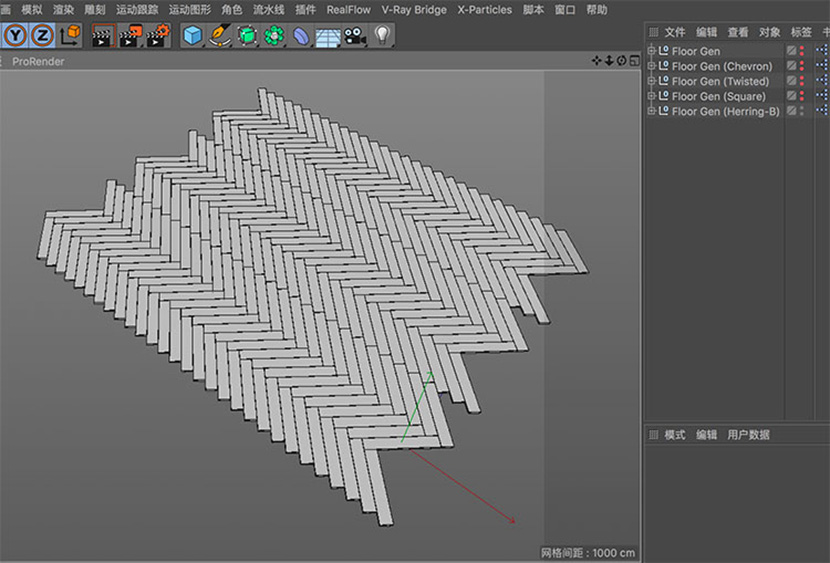Expand the Floor Gen (Twisted) row
Viewport: 830px width, 563px height.
coord(652,81)
